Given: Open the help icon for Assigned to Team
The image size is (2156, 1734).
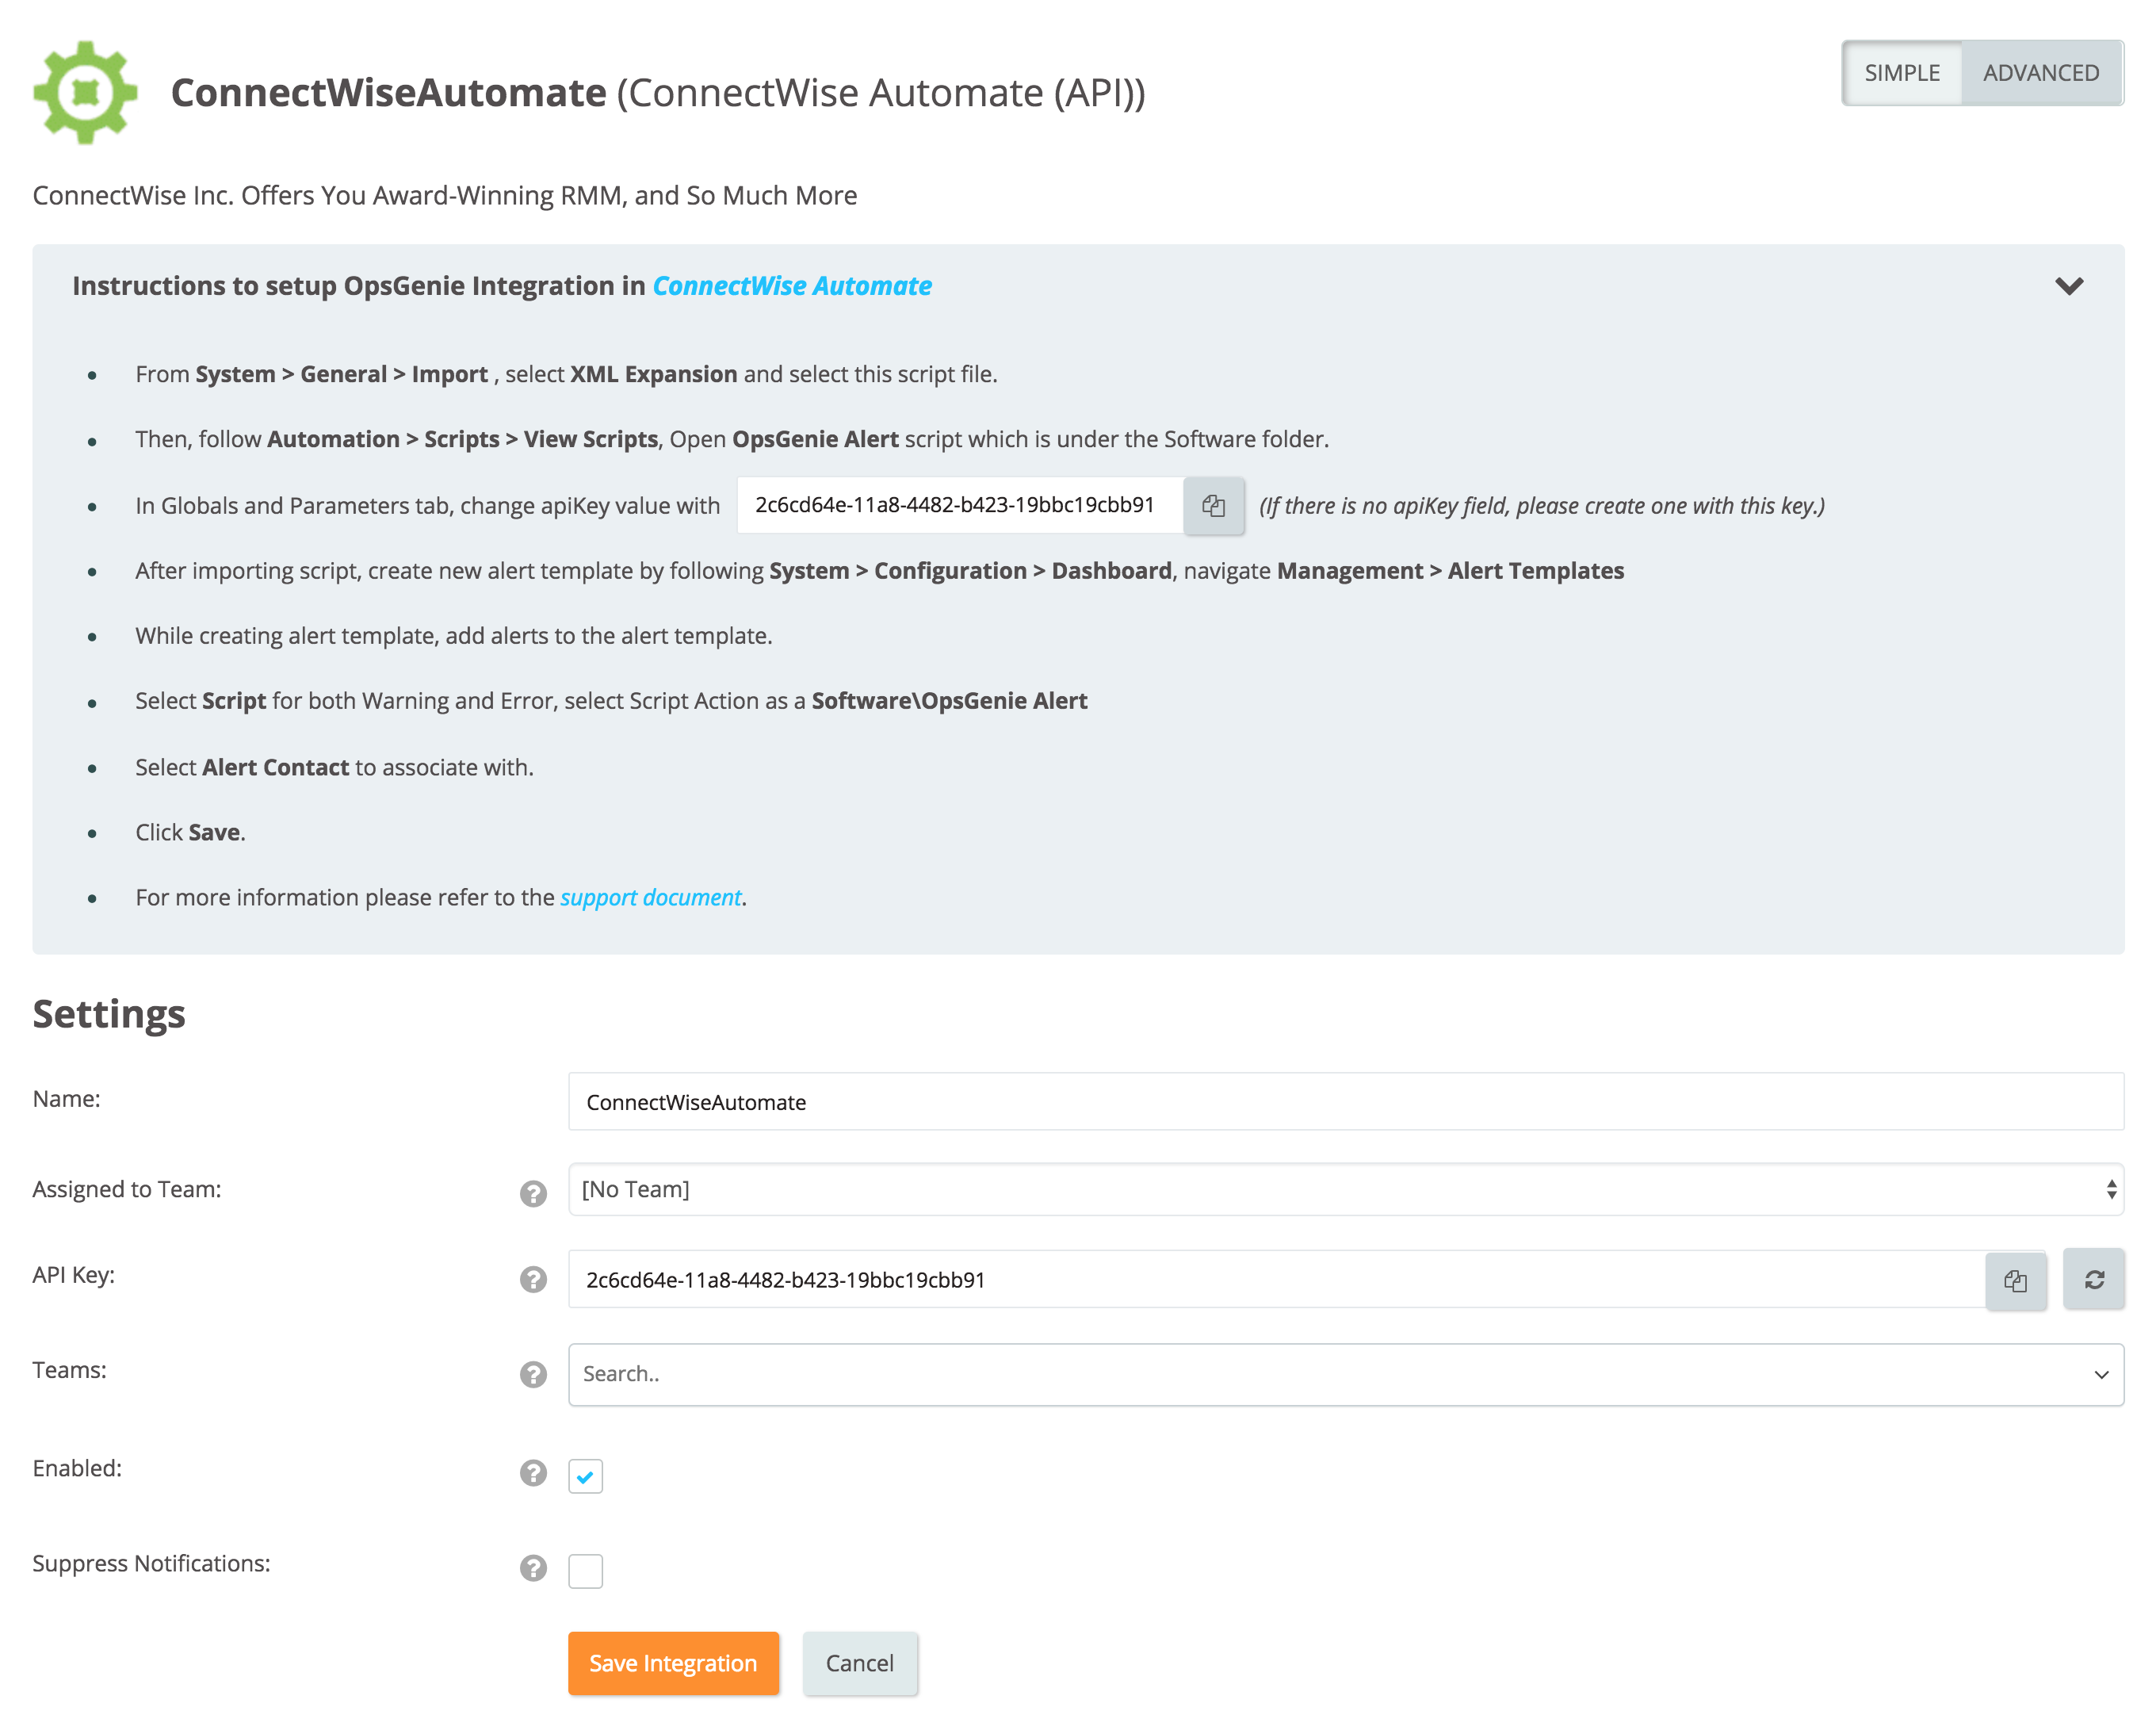Looking at the screenshot, I should (533, 1193).
